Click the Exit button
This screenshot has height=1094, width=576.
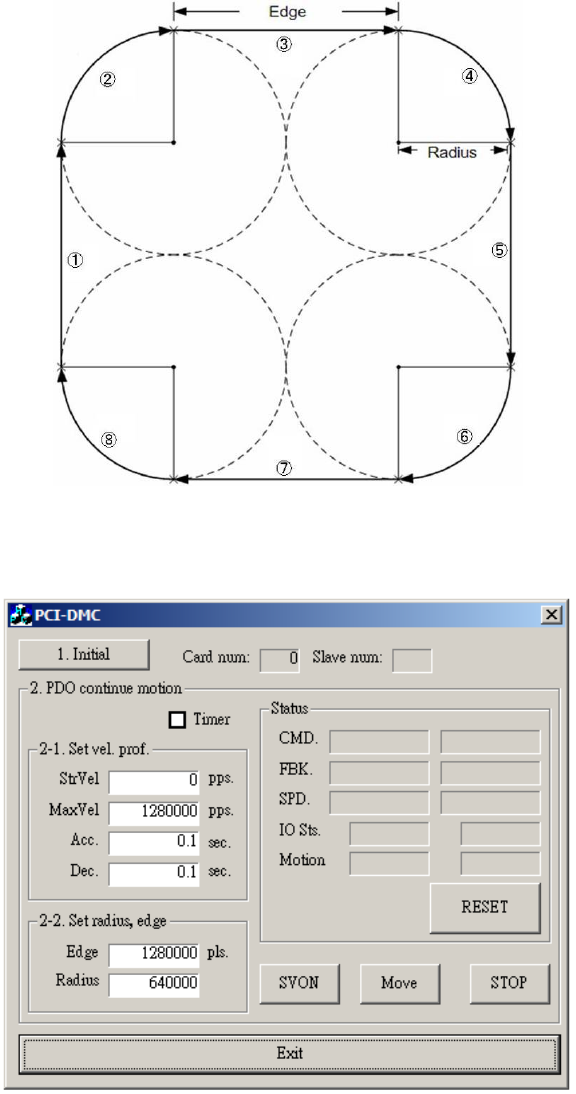(x=289, y=1053)
